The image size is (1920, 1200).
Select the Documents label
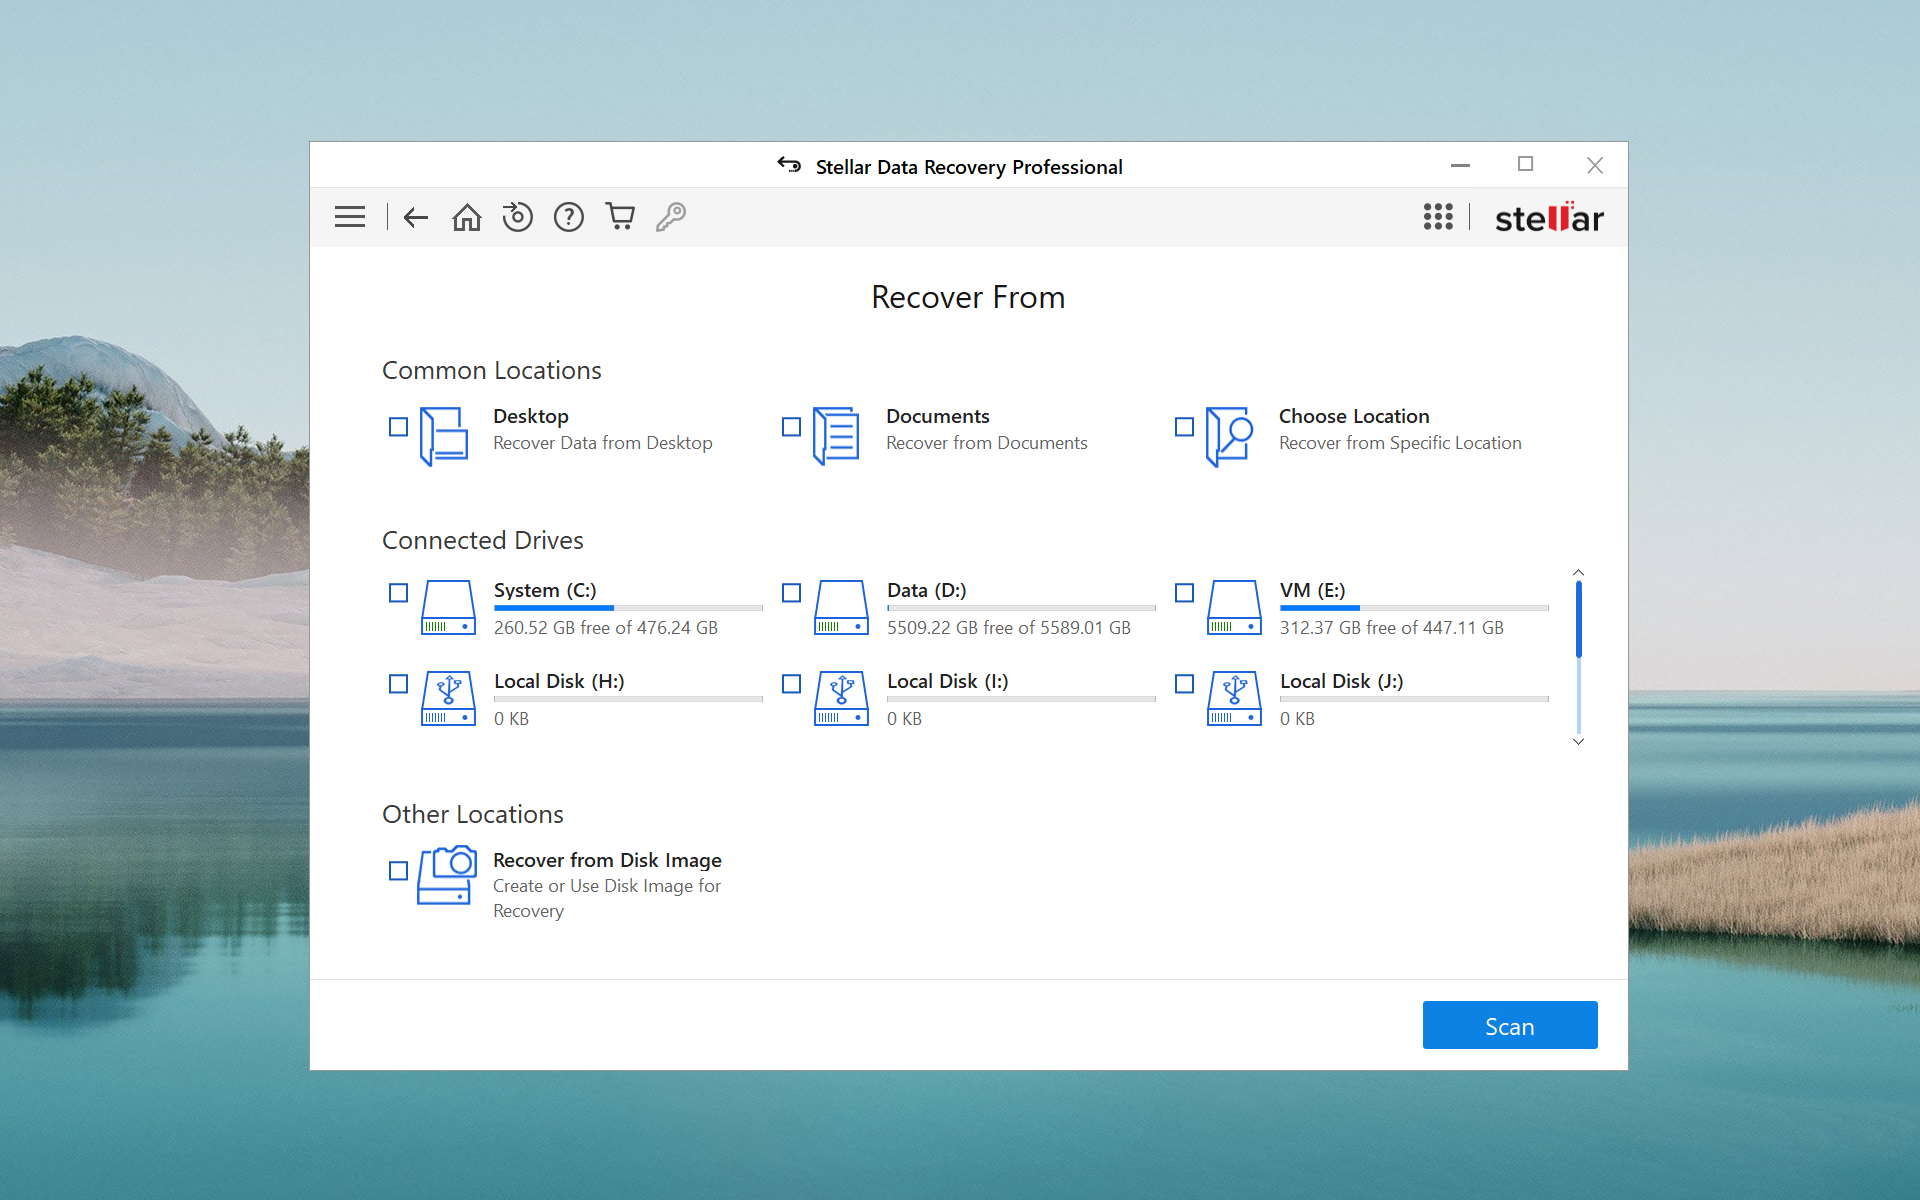[x=938, y=416]
